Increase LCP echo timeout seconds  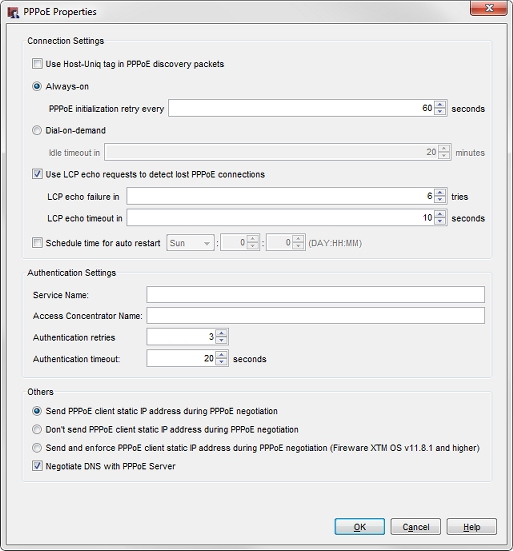pyautogui.click(x=440, y=214)
